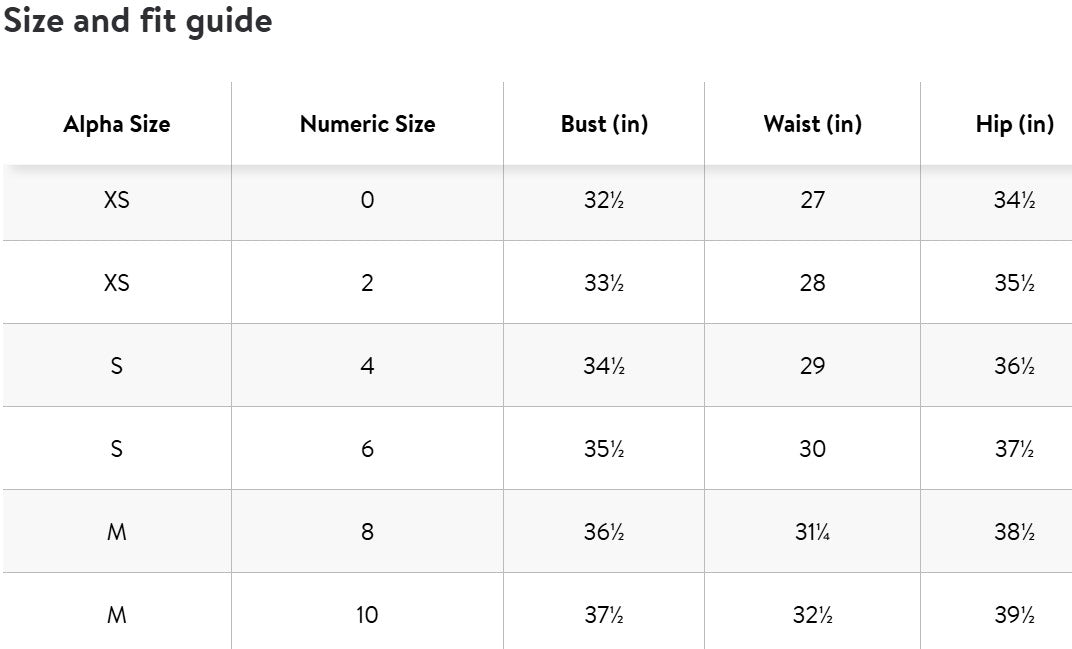1072x649 pixels.
Task: Select the Waist (in) column header
Action: click(x=812, y=124)
